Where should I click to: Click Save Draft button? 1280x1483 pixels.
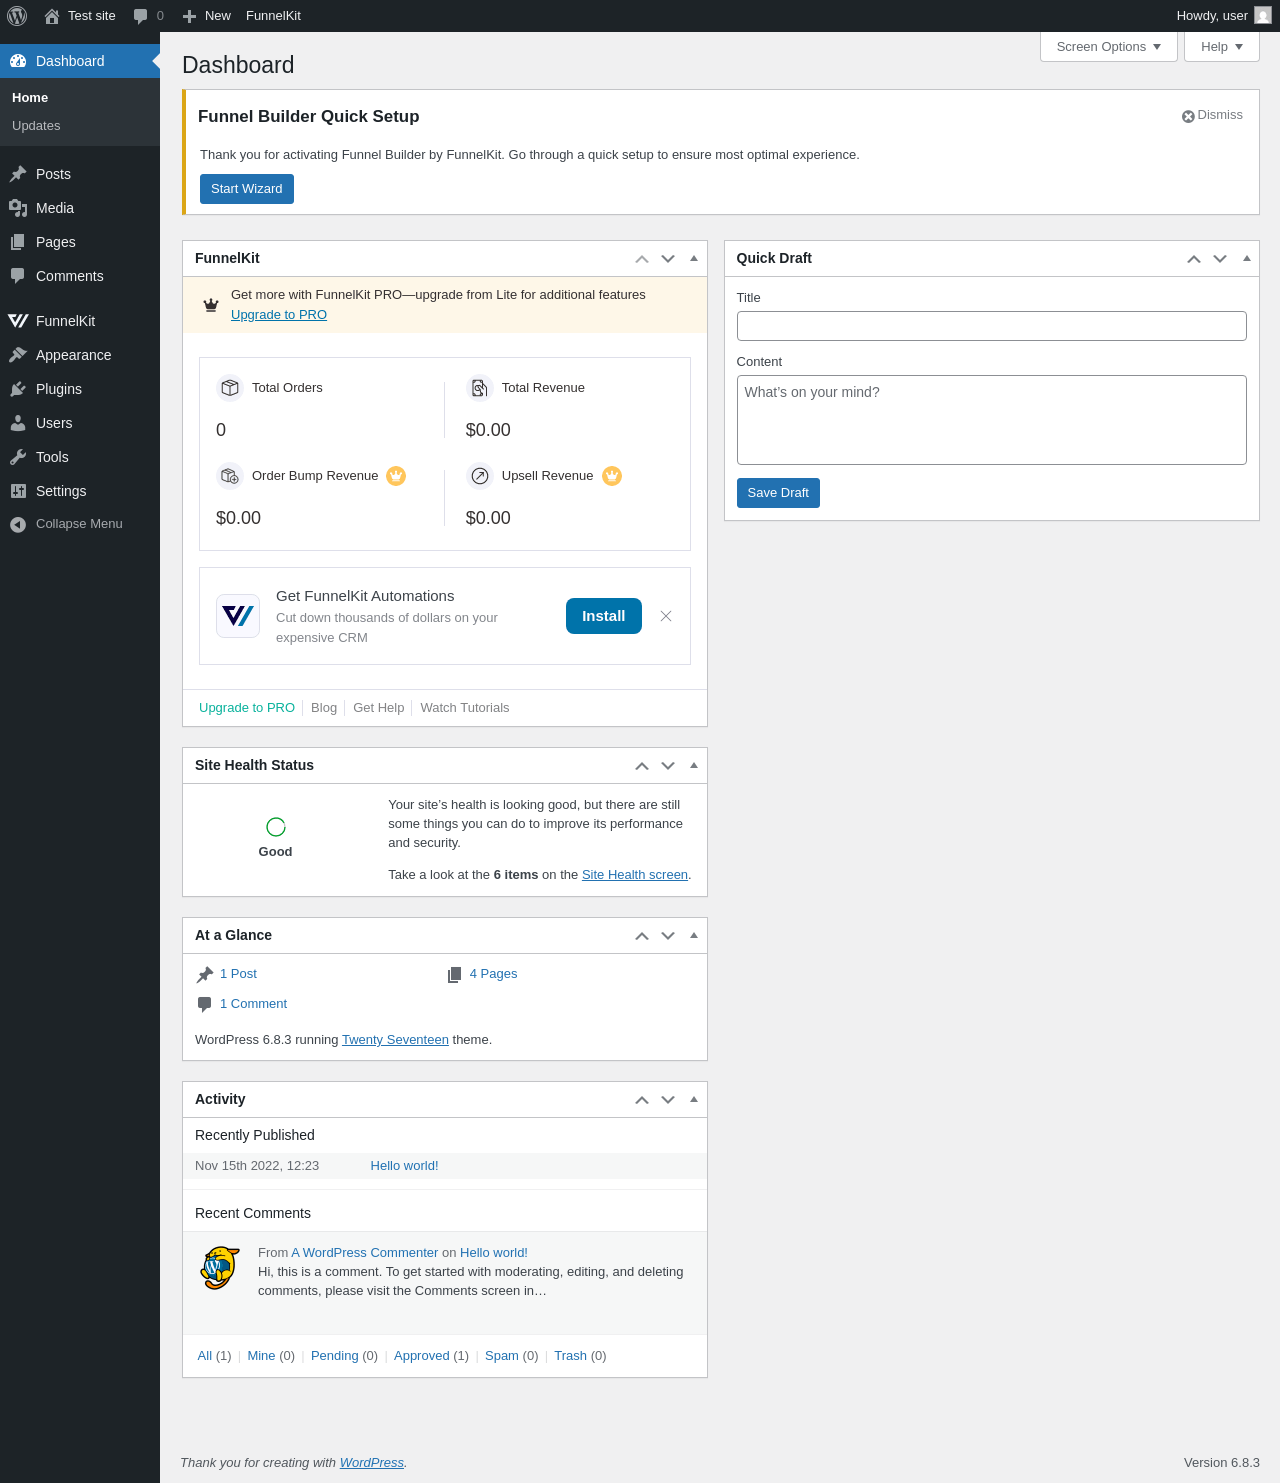coord(778,493)
